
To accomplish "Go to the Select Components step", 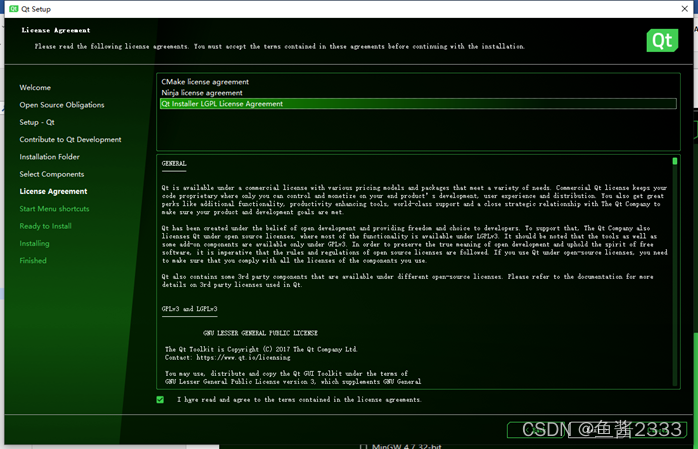I will pos(52,174).
